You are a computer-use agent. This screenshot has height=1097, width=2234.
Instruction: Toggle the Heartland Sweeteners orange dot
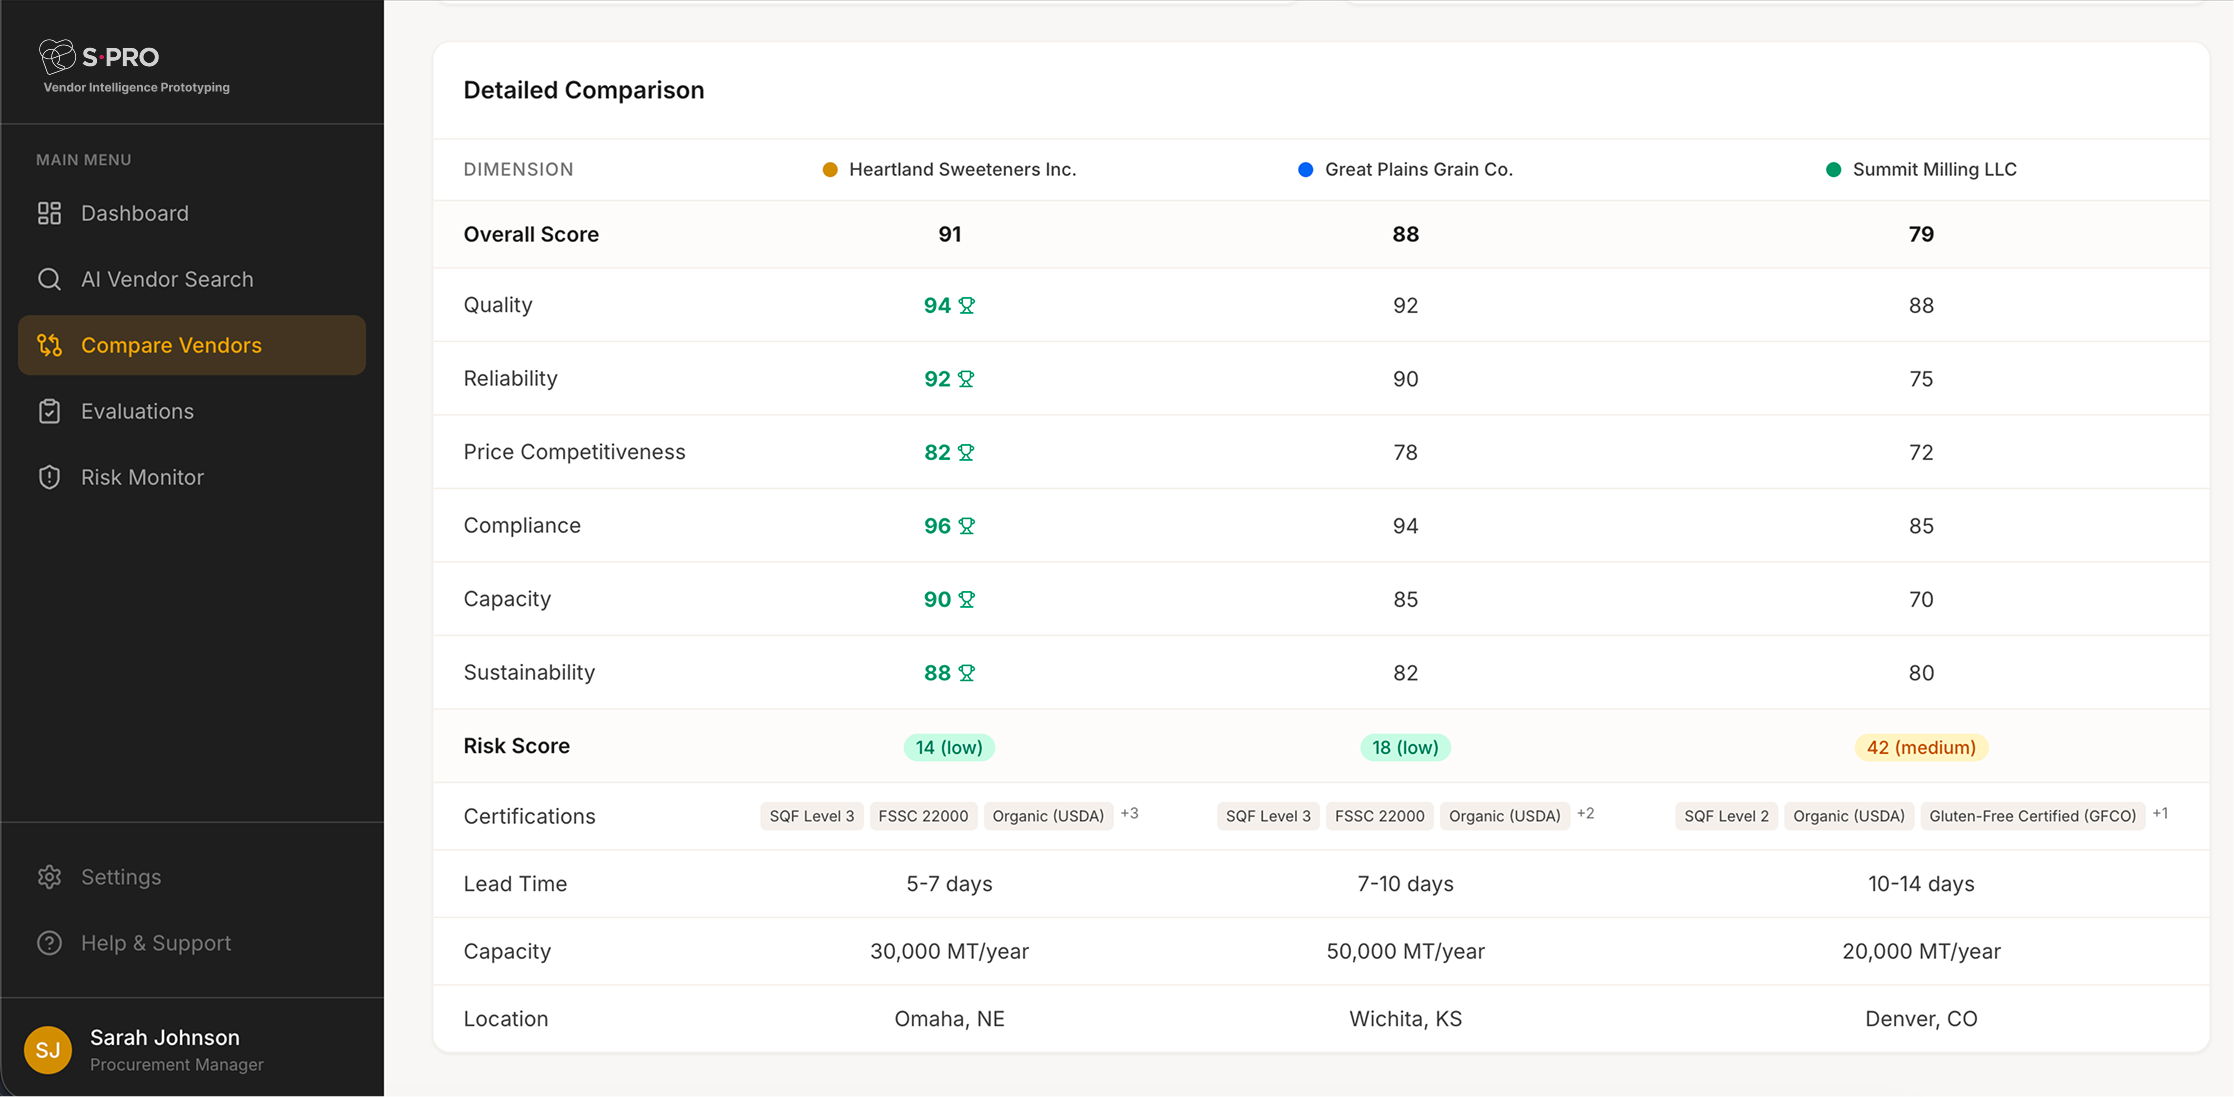(x=829, y=170)
